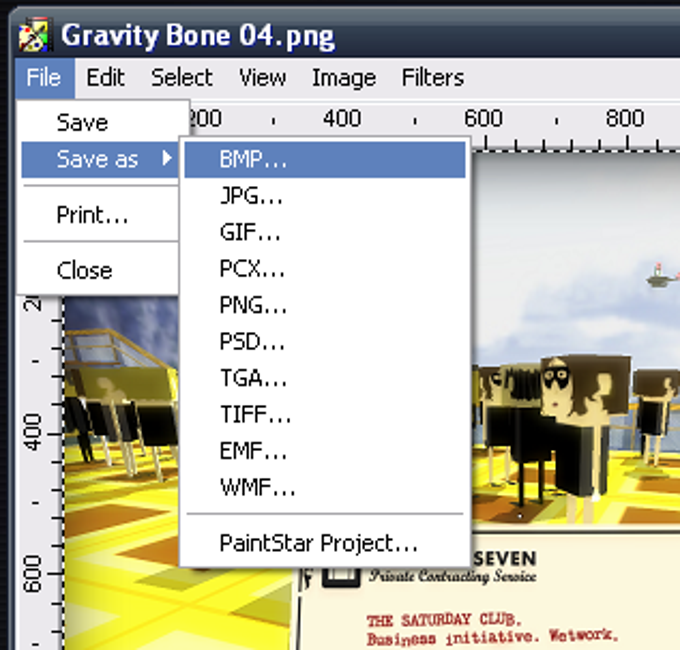Click the 600 mark on vertical ruler
This screenshot has width=680, height=650.
33,574
